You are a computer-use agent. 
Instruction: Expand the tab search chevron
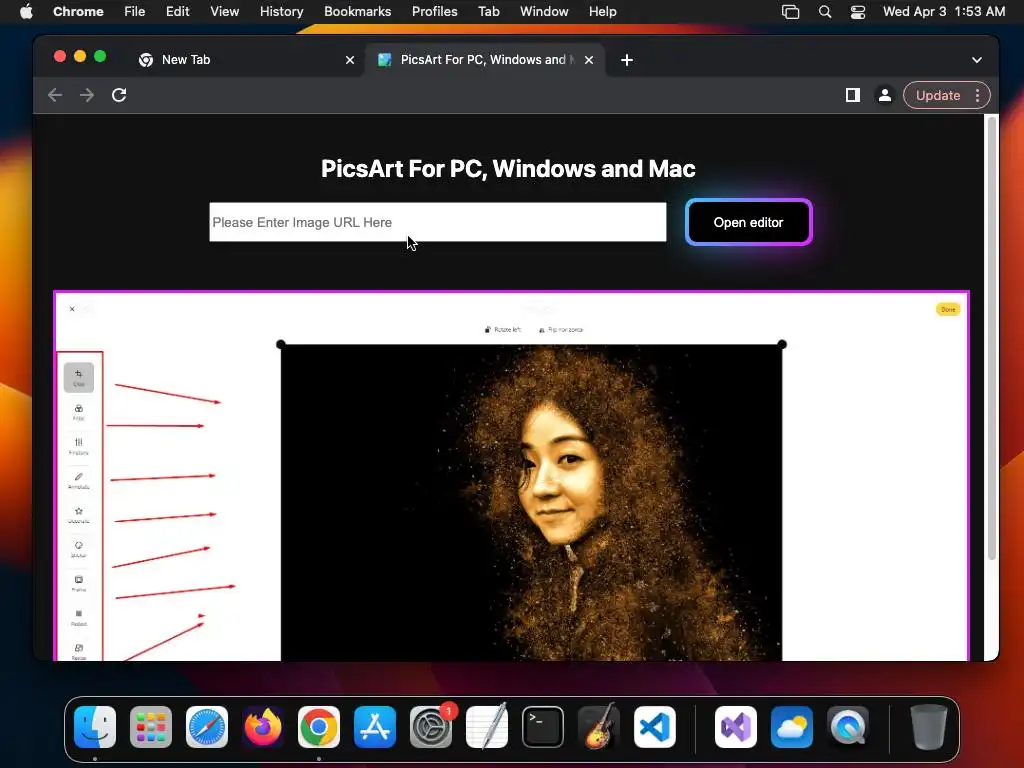(977, 60)
